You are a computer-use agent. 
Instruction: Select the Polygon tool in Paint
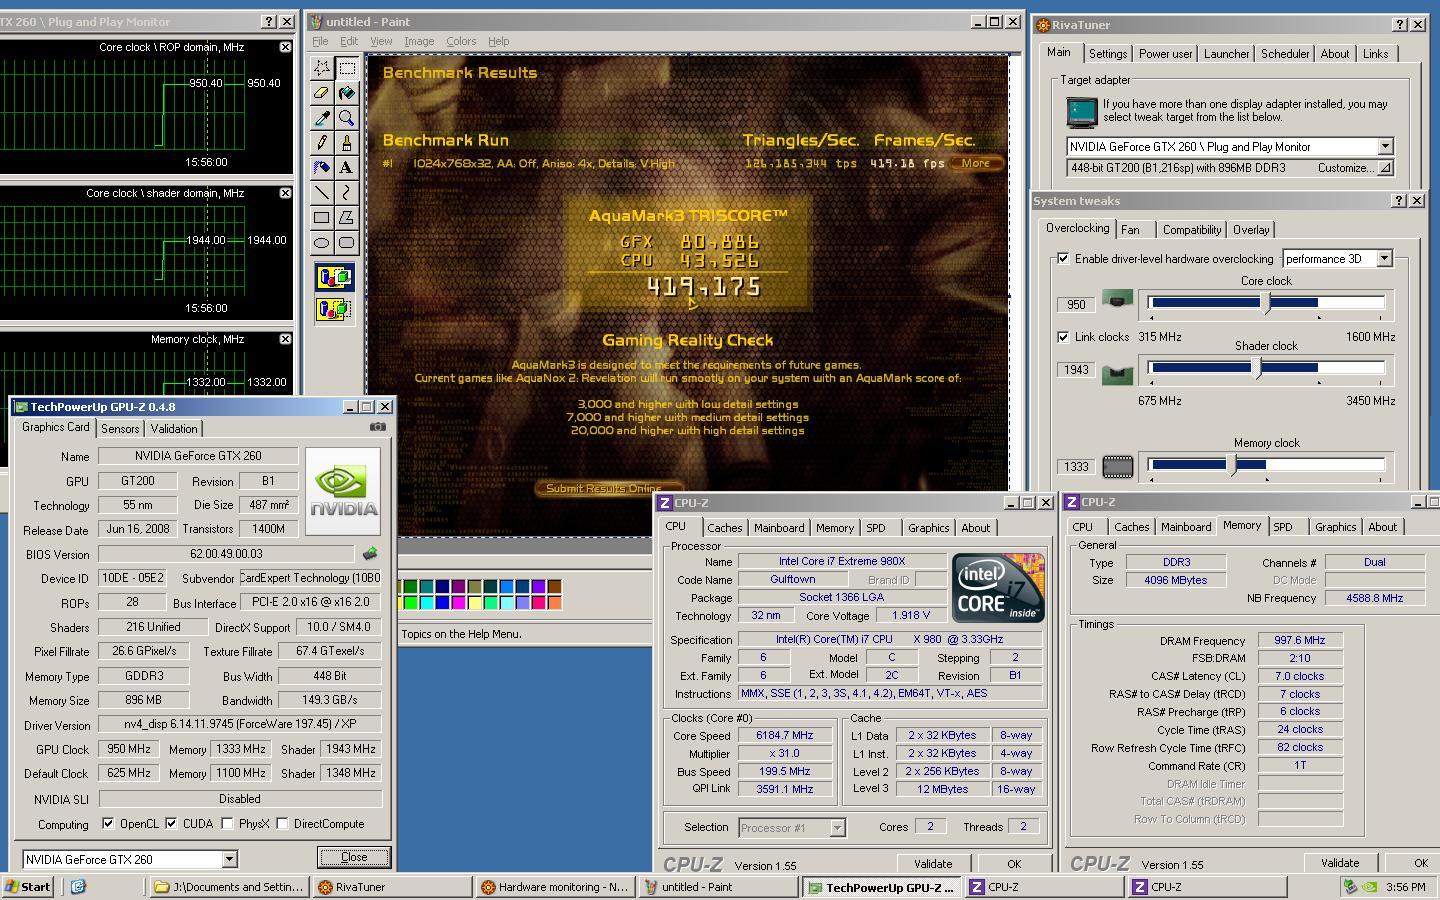[347, 217]
